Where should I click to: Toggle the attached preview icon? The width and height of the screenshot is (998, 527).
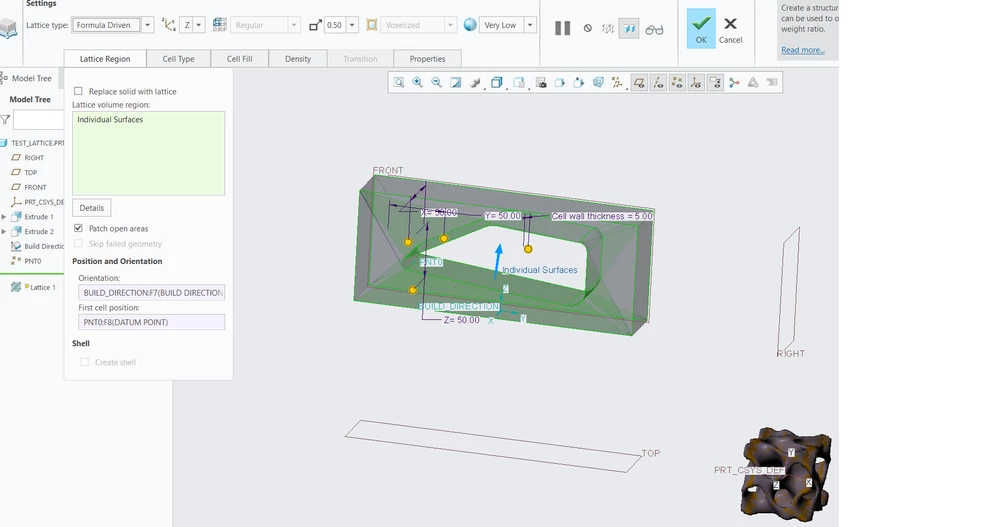pos(629,29)
